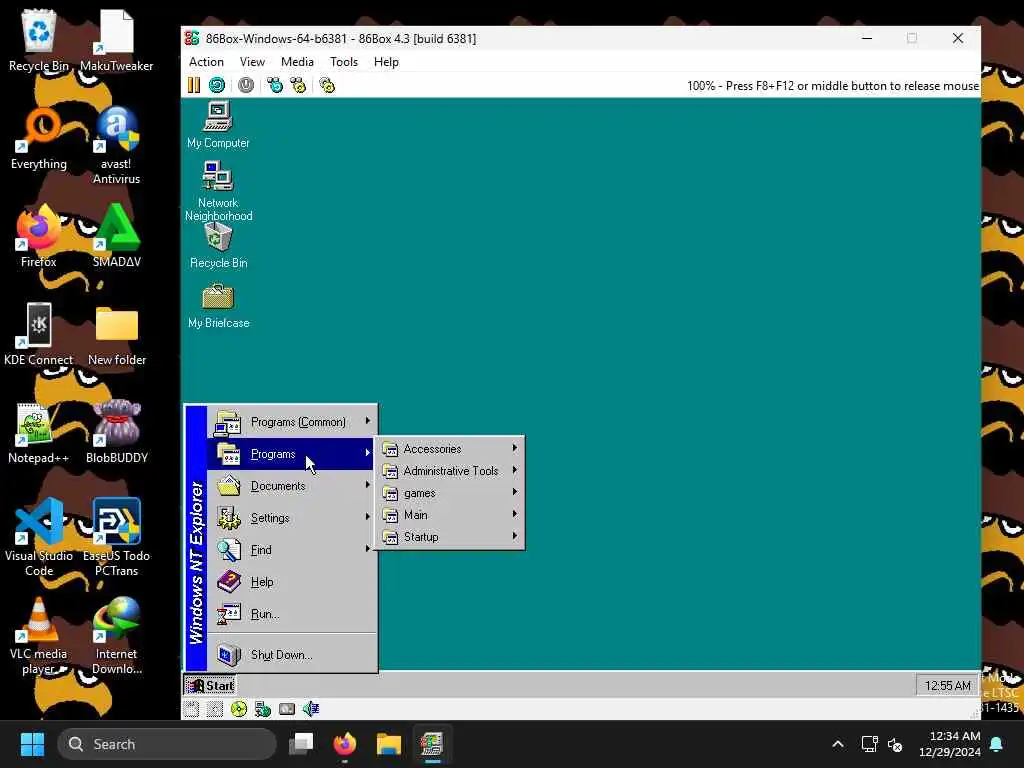Open 86Box settings via the gear toolbar icon

[327, 85]
